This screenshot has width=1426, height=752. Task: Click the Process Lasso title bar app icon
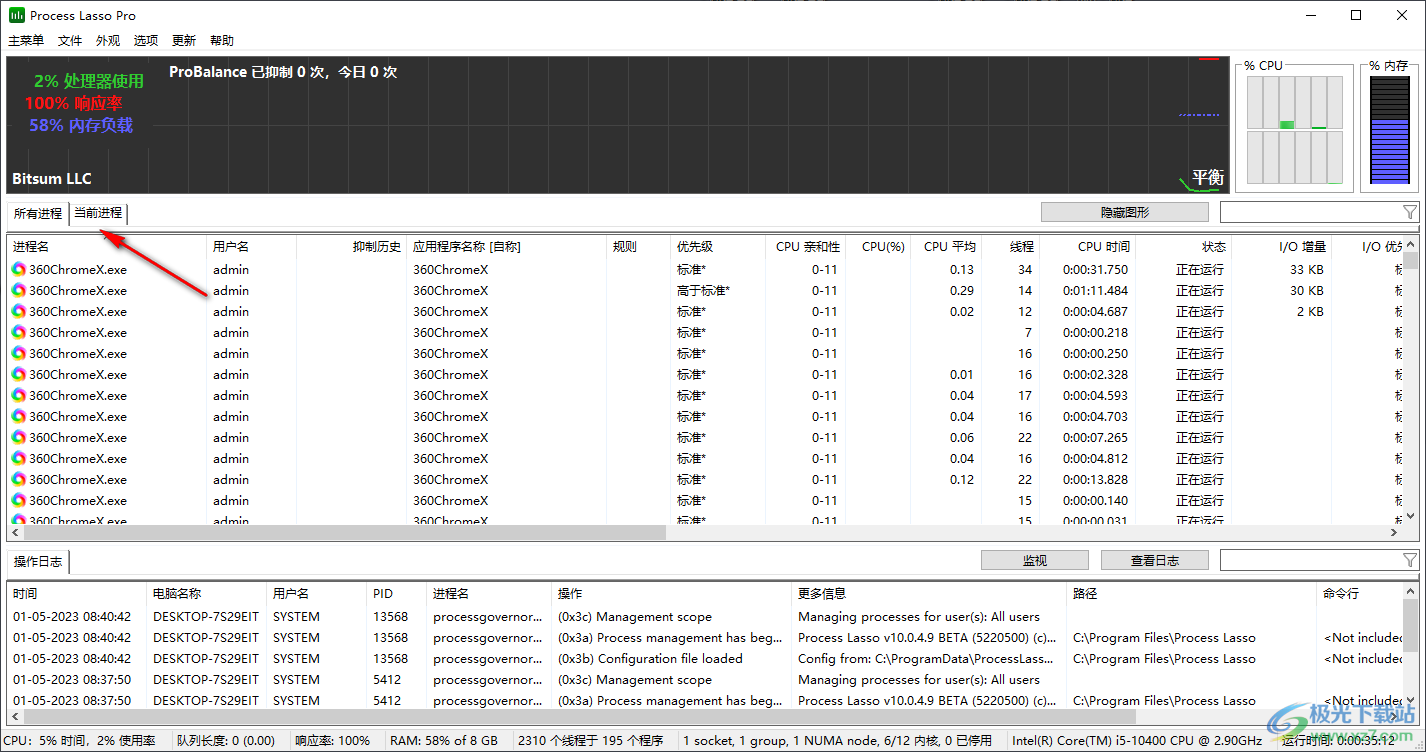point(17,15)
